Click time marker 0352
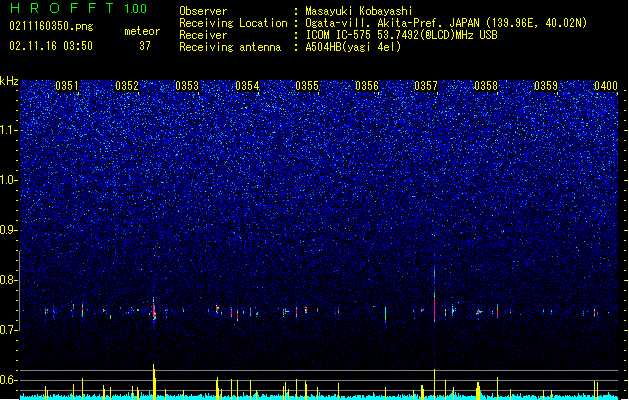The height and width of the screenshot is (400, 629). click(127, 86)
